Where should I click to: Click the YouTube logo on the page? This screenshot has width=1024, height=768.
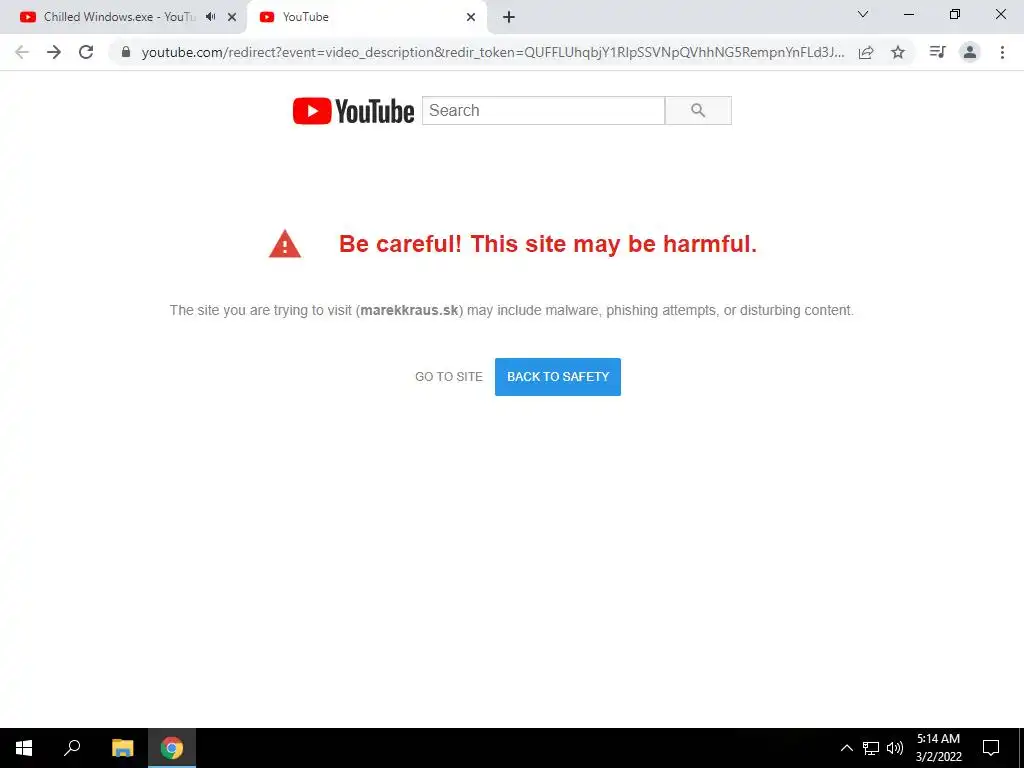(x=353, y=111)
